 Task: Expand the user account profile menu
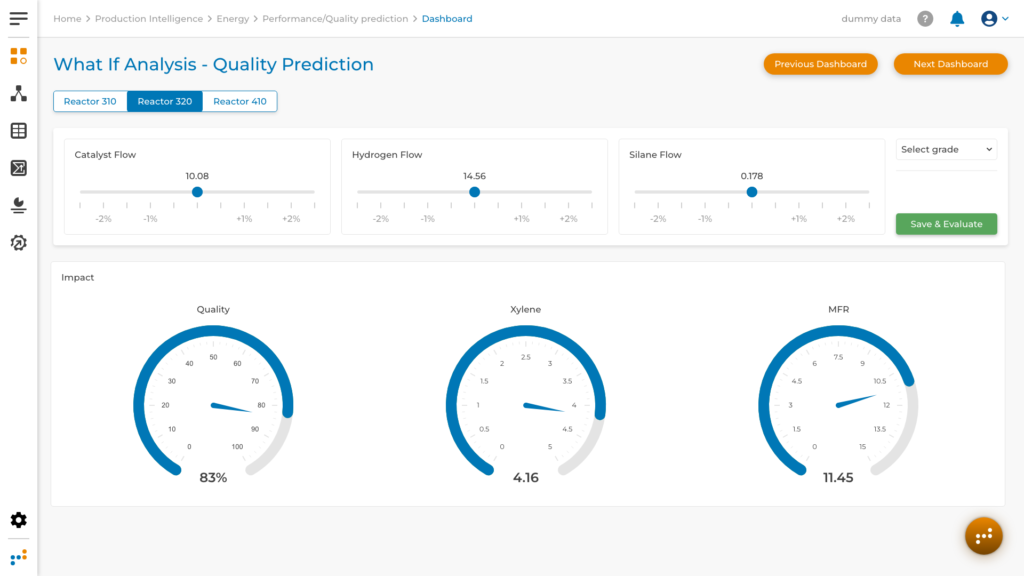994,19
